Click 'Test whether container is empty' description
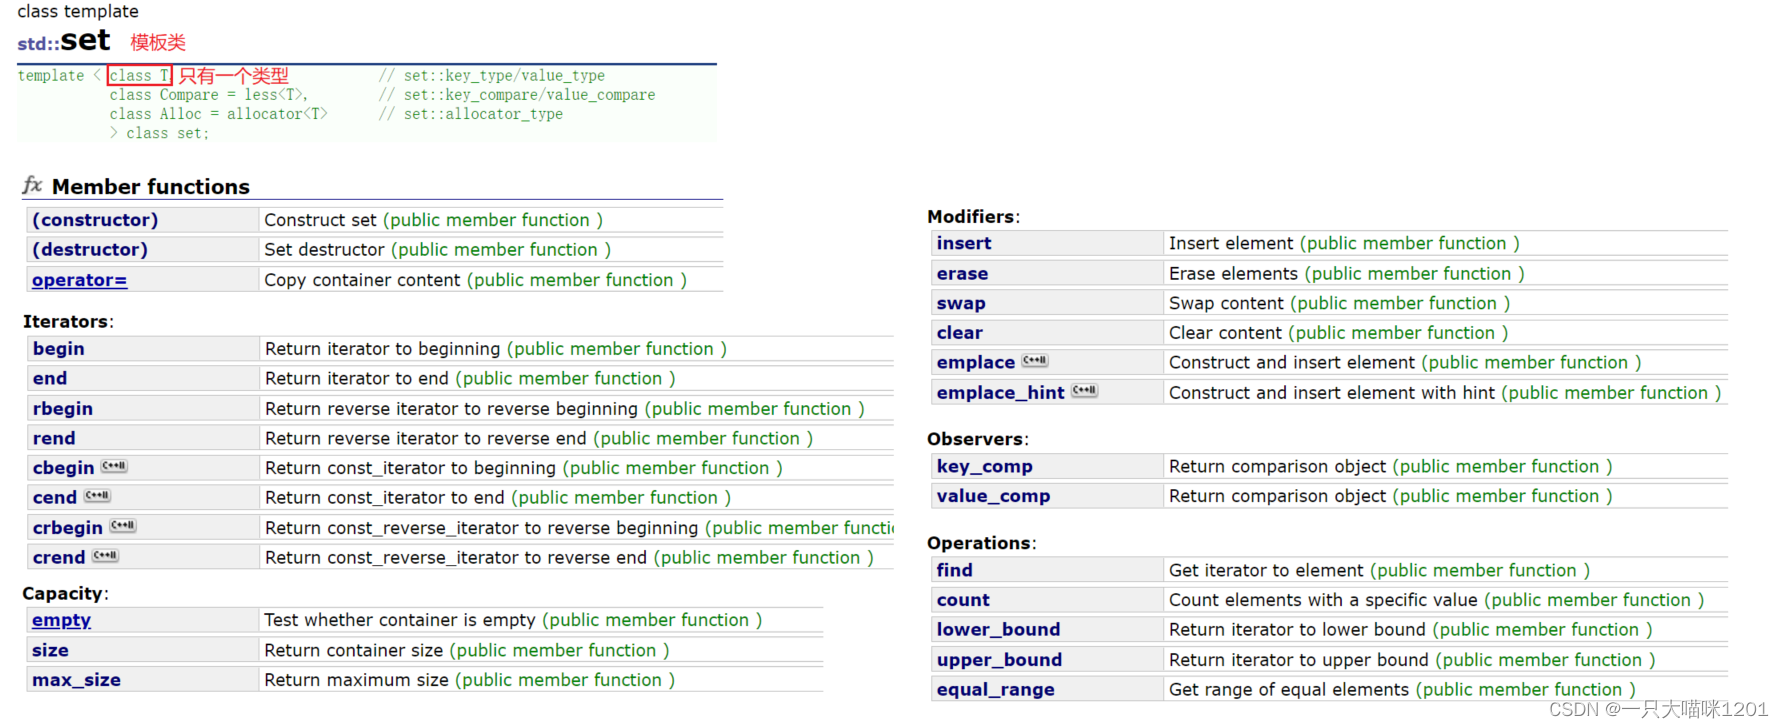Image resolution: width=1784 pixels, height=728 pixels. click(400, 620)
